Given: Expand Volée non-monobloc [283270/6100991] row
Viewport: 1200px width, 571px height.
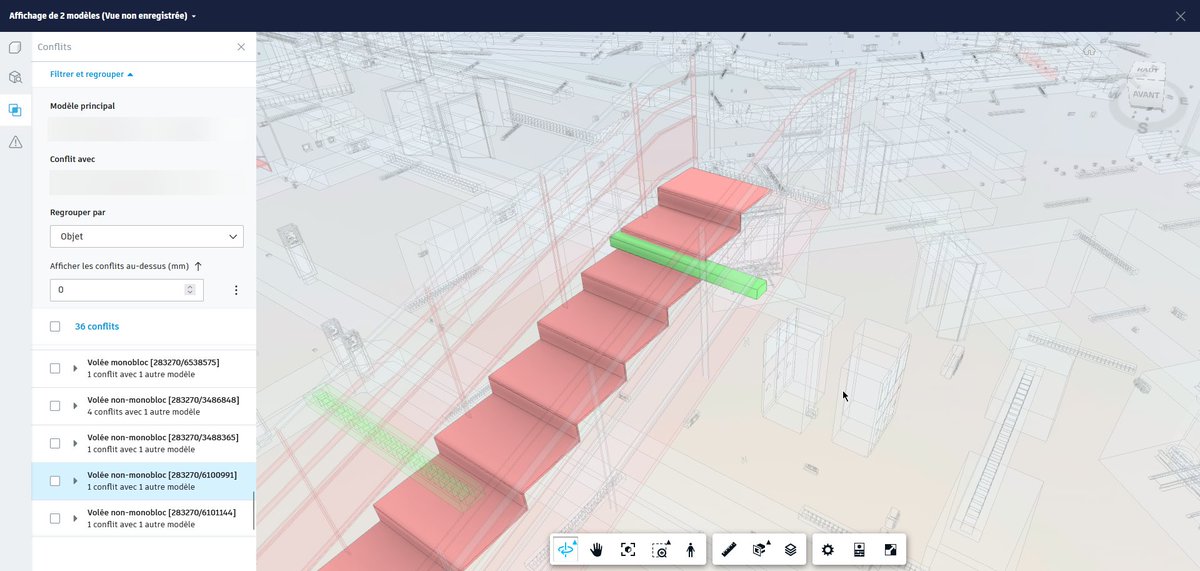Looking at the screenshot, I should coord(75,481).
